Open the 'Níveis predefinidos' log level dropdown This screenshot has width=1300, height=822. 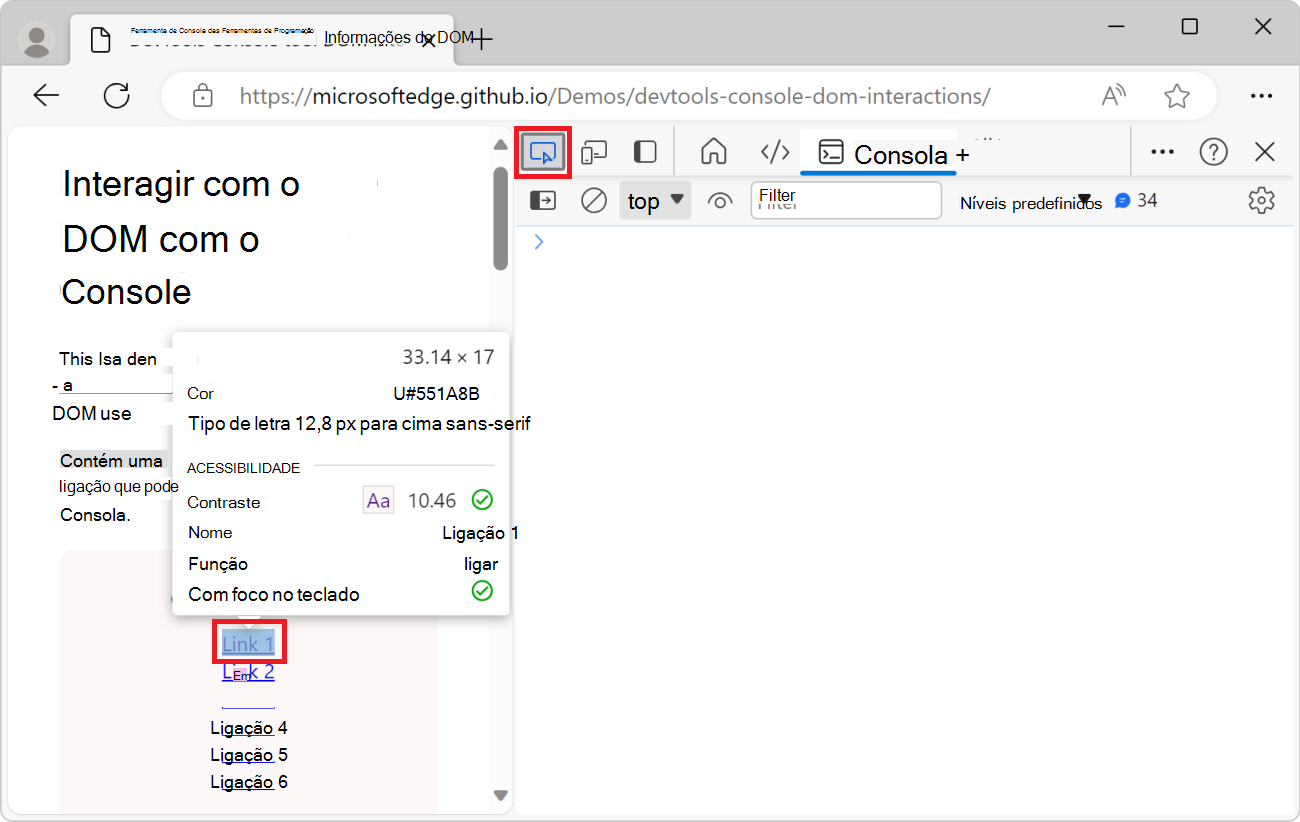[x=1031, y=201]
